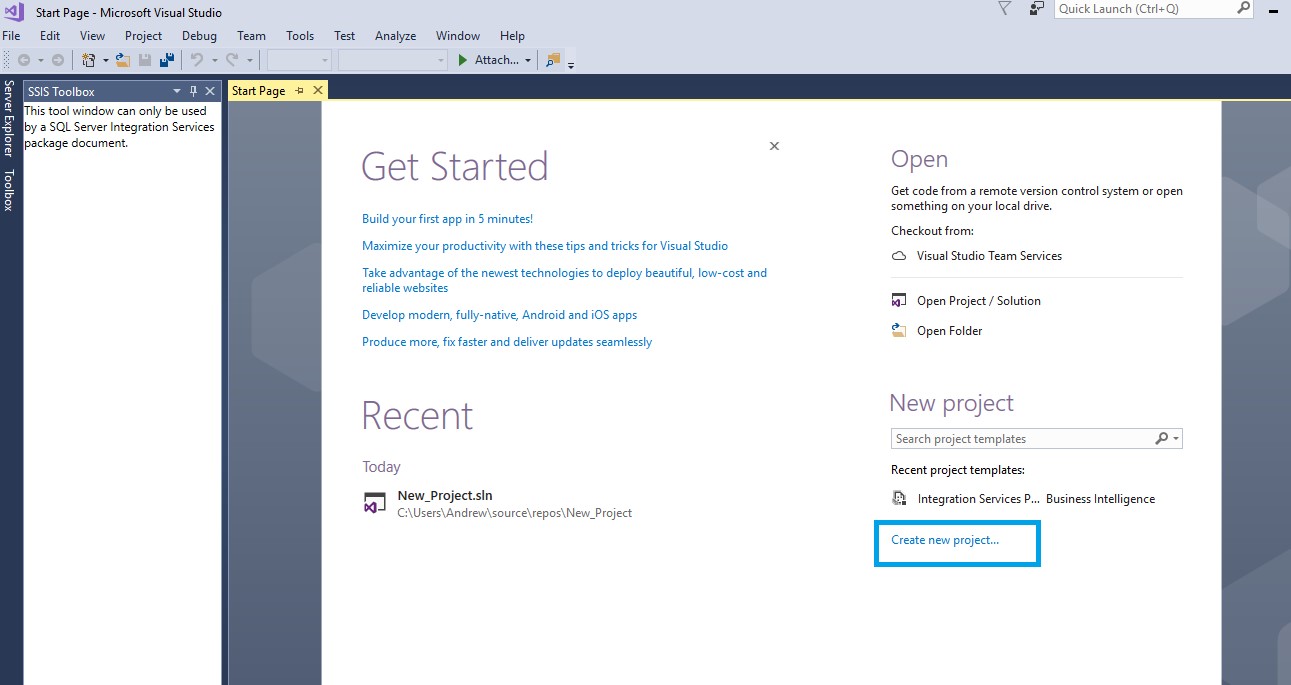The width and height of the screenshot is (1291, 685).
Task: Open the Edit menu
Action: click(50, 35)
